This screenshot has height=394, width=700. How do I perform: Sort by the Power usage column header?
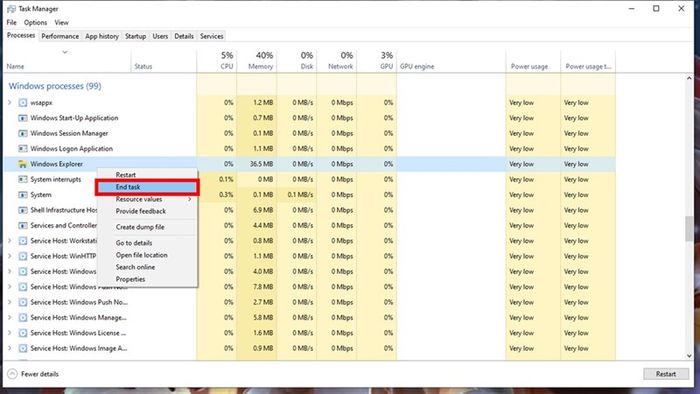pyautogui.click(x=533, y=61)
